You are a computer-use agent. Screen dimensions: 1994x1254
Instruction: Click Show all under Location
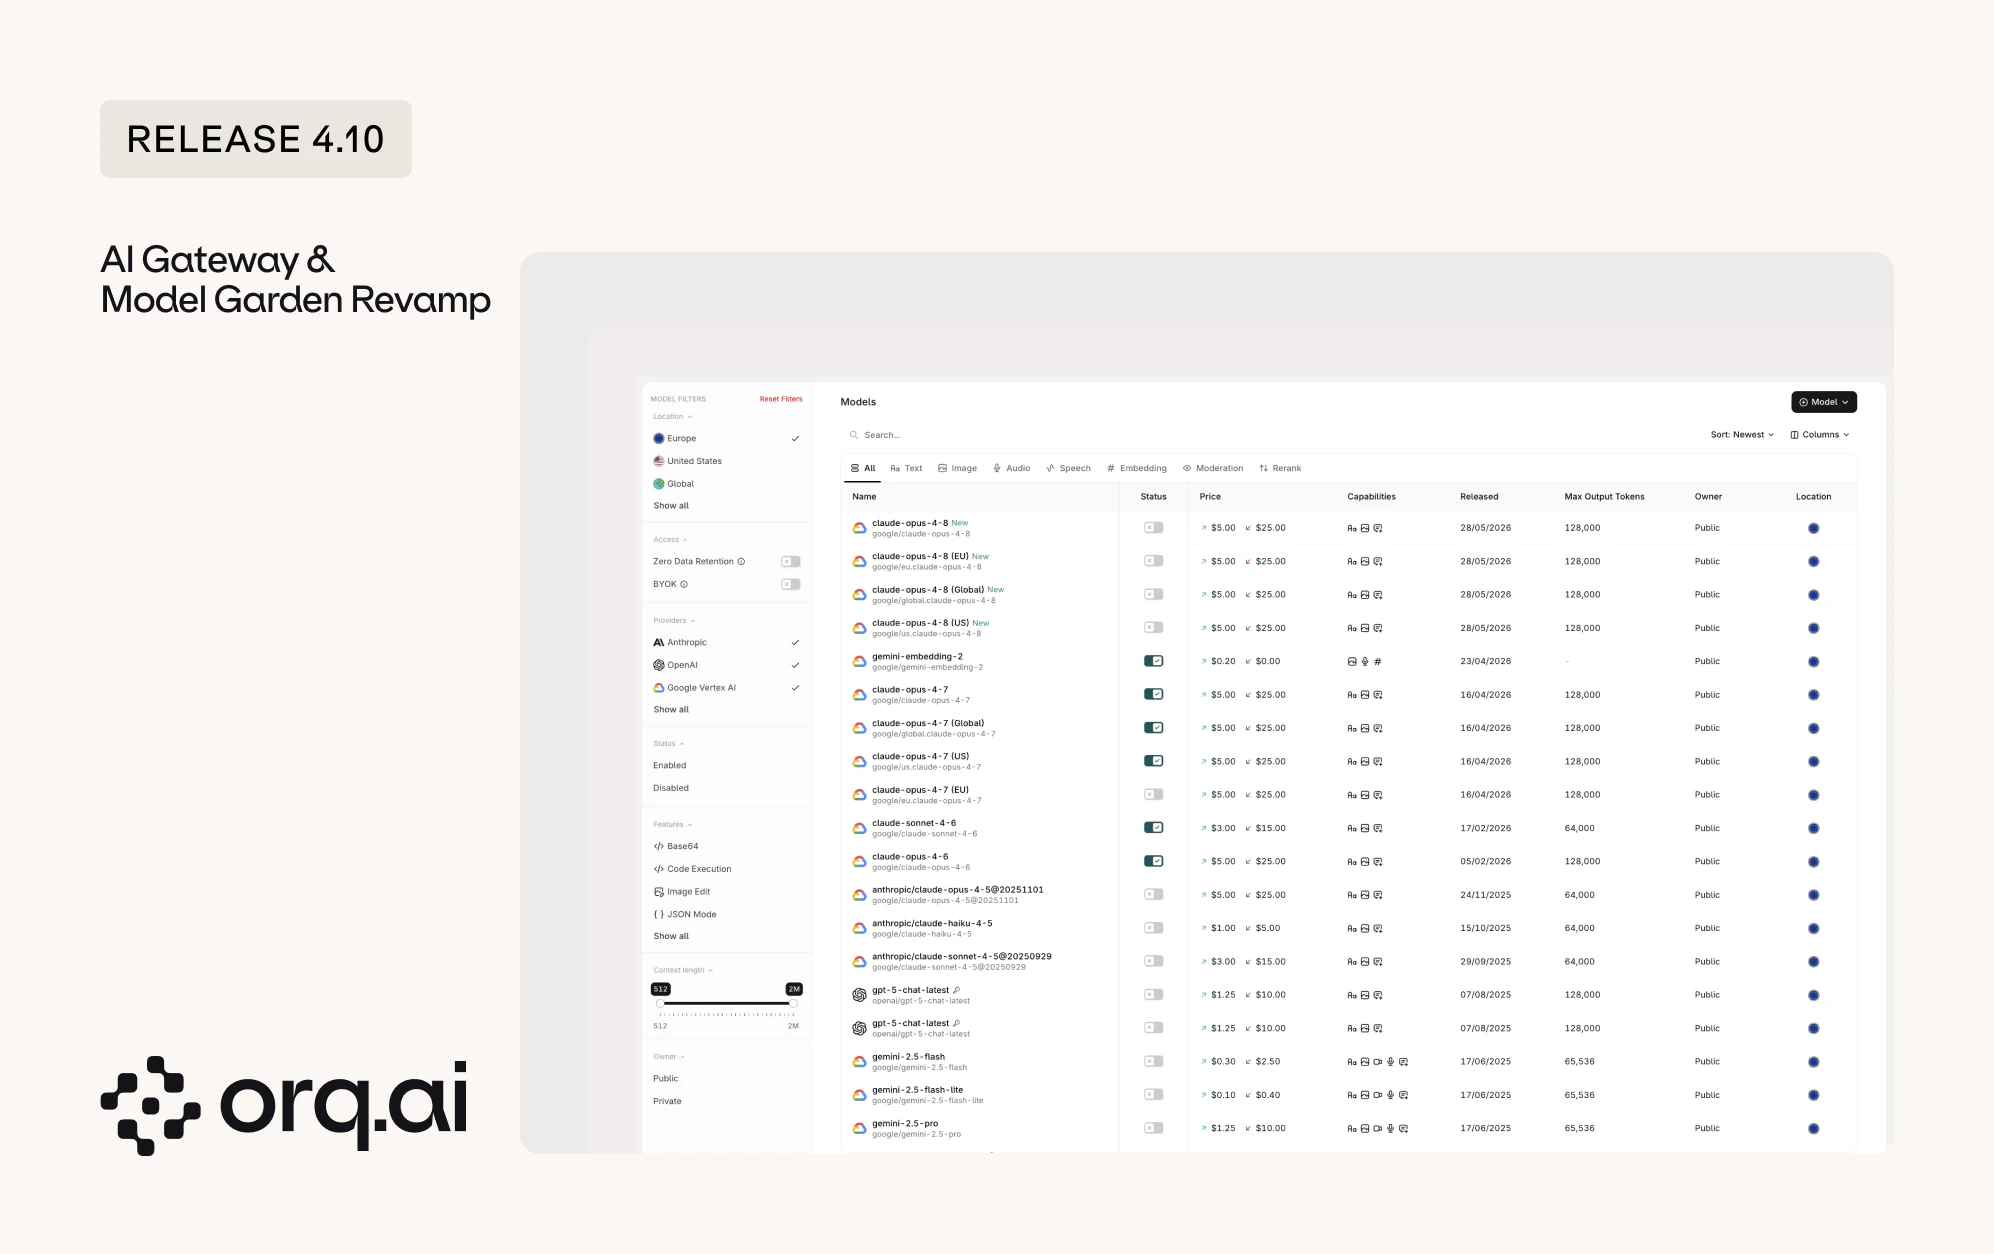coord(671,506)
